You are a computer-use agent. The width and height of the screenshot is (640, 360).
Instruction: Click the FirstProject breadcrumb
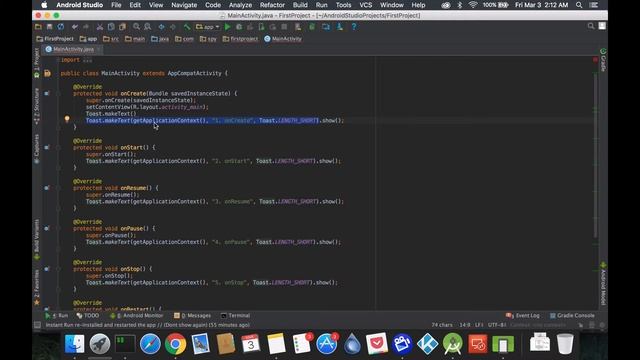coord(55,39)
